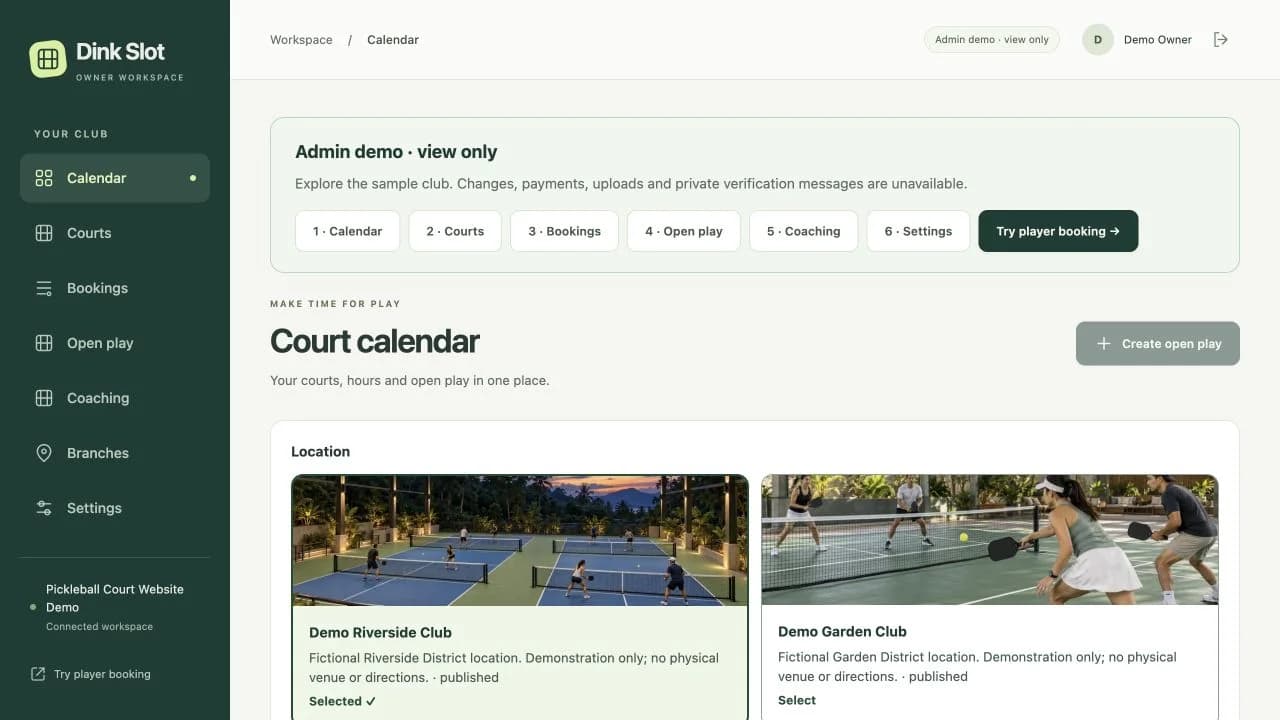
Task: Click the Dink Slot logo icon
Action: (48, 59)
